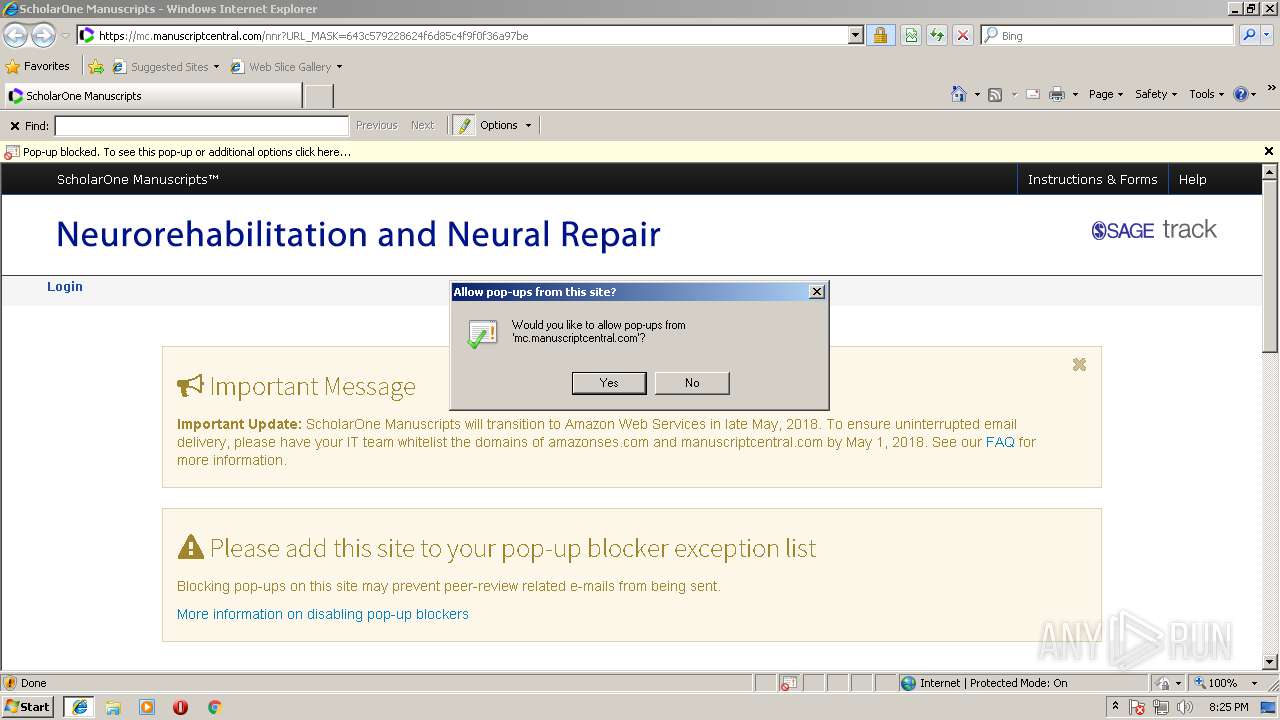Screen dimensions: 1280x720
Task: Open Windows Explorer from taskbar
Action: coord(113,706)
